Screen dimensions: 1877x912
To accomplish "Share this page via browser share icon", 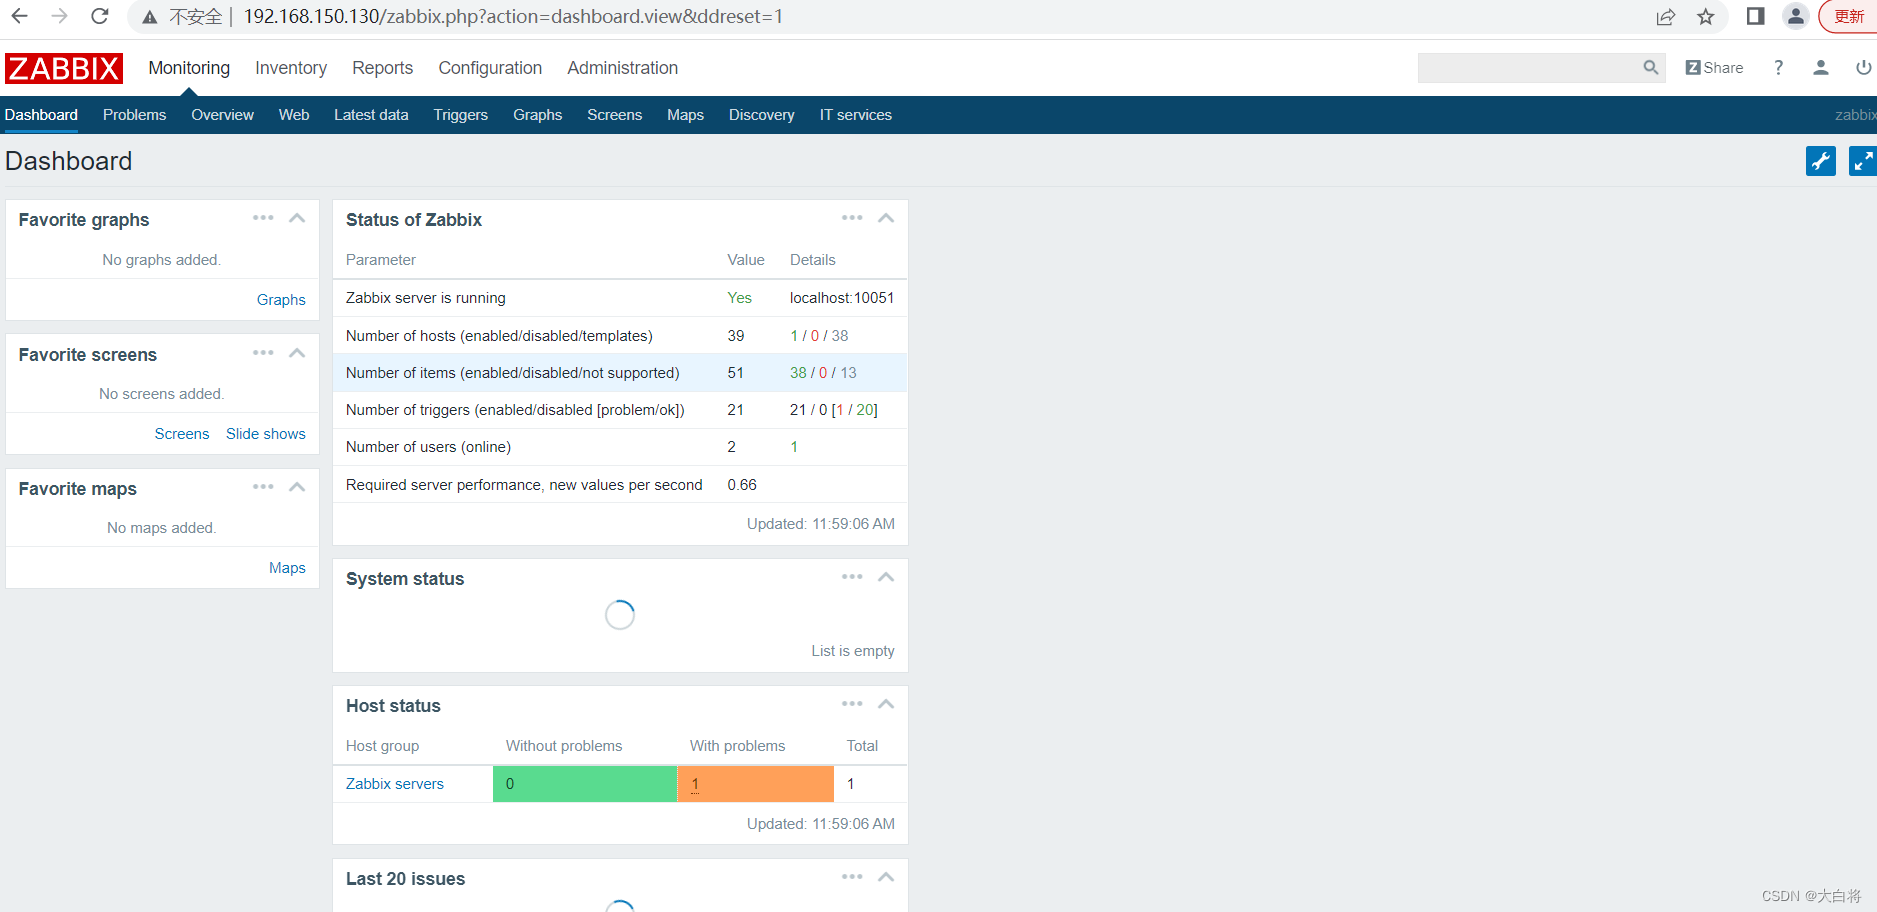I will tap(1666, 16).
